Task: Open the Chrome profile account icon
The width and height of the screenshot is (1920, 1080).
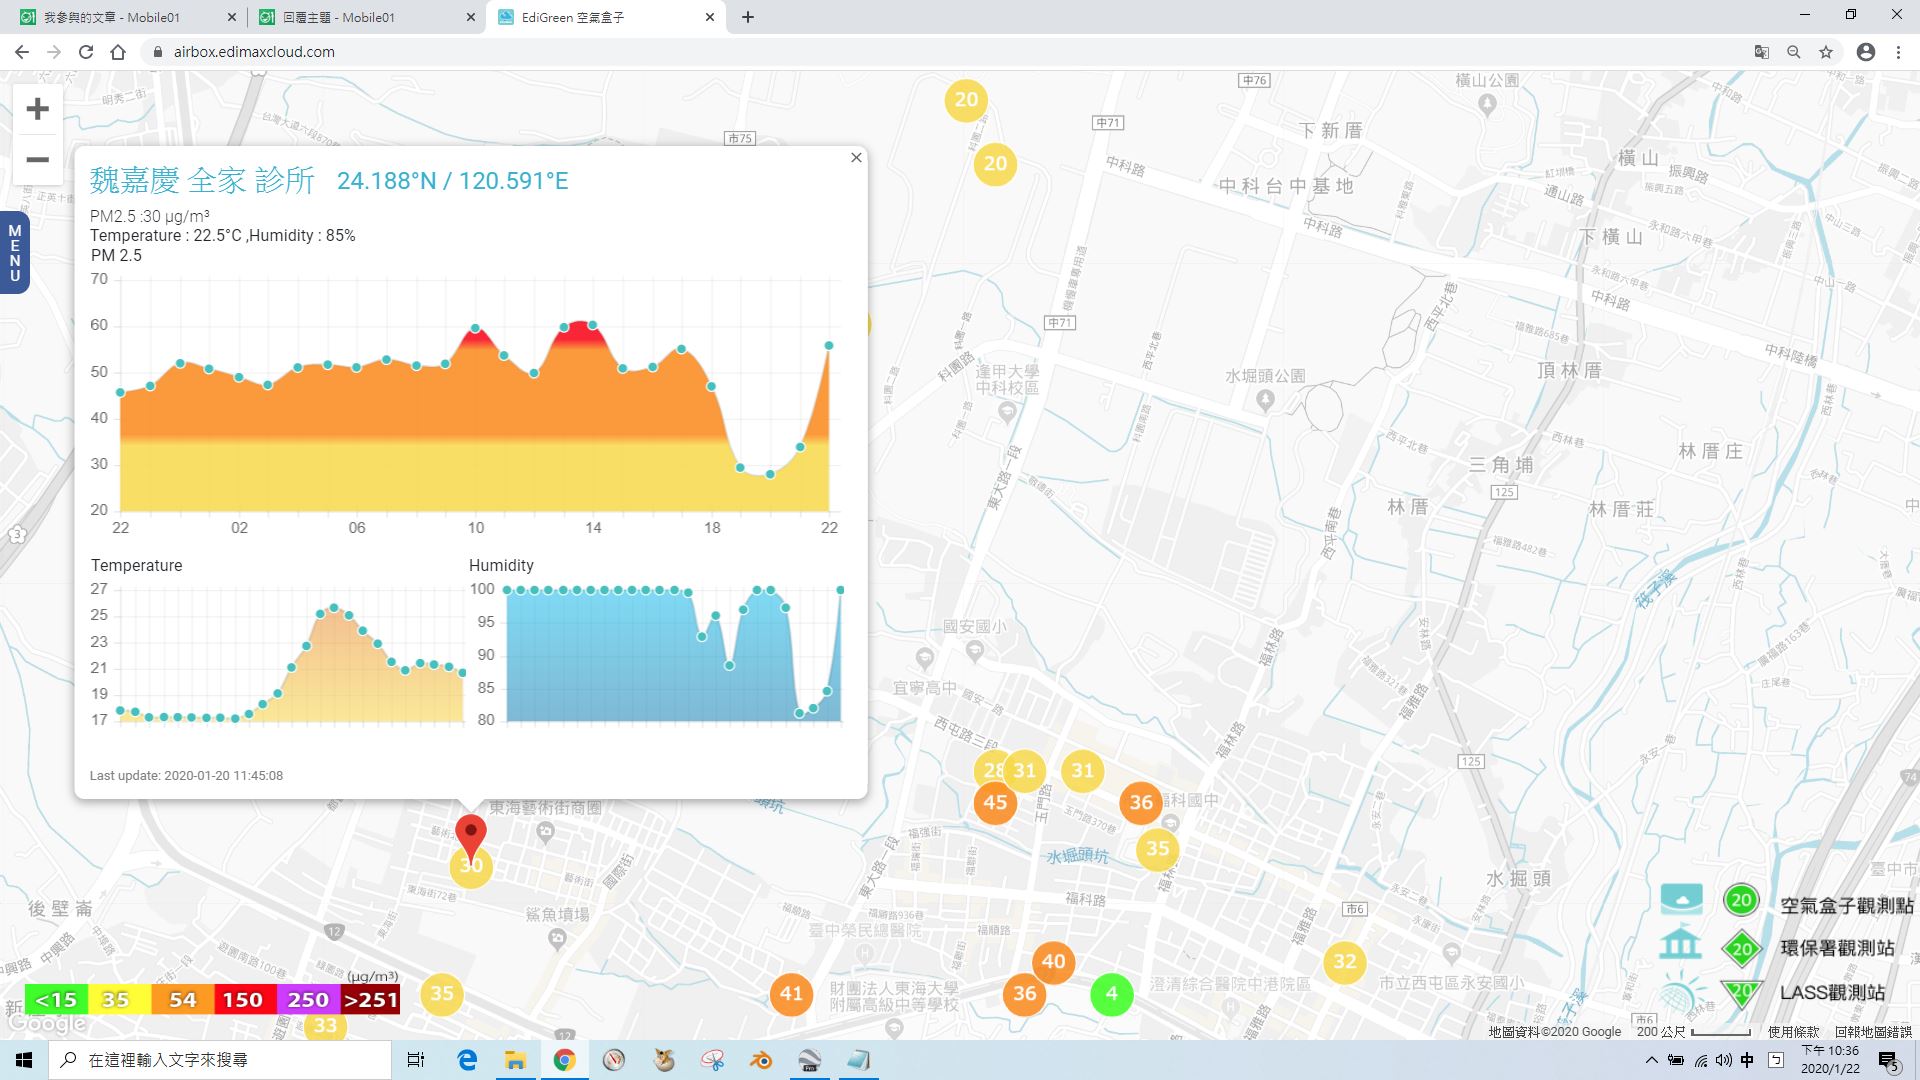Action: (x=1866, y=52)
